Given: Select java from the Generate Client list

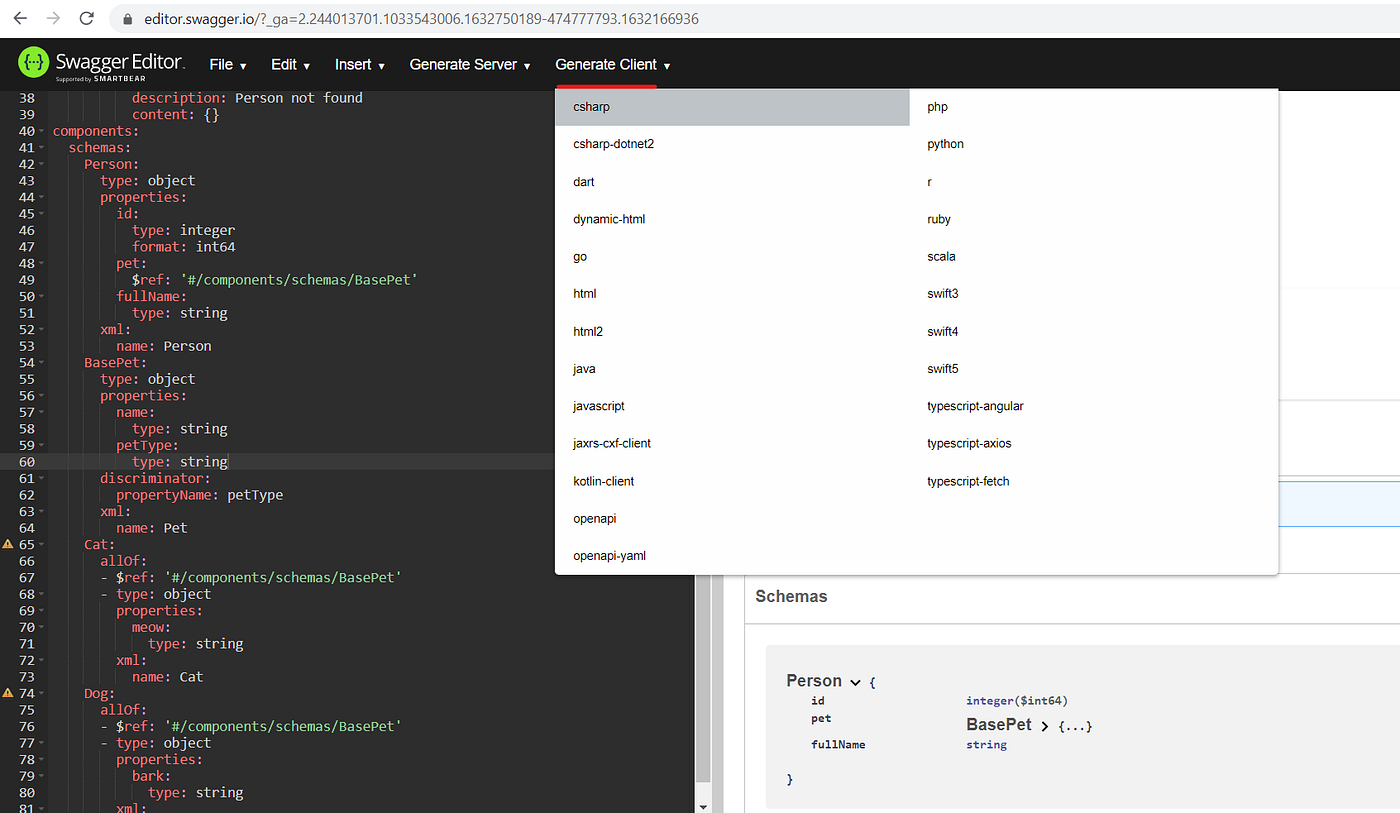Looking at the screenshot, I should [584, 368].
